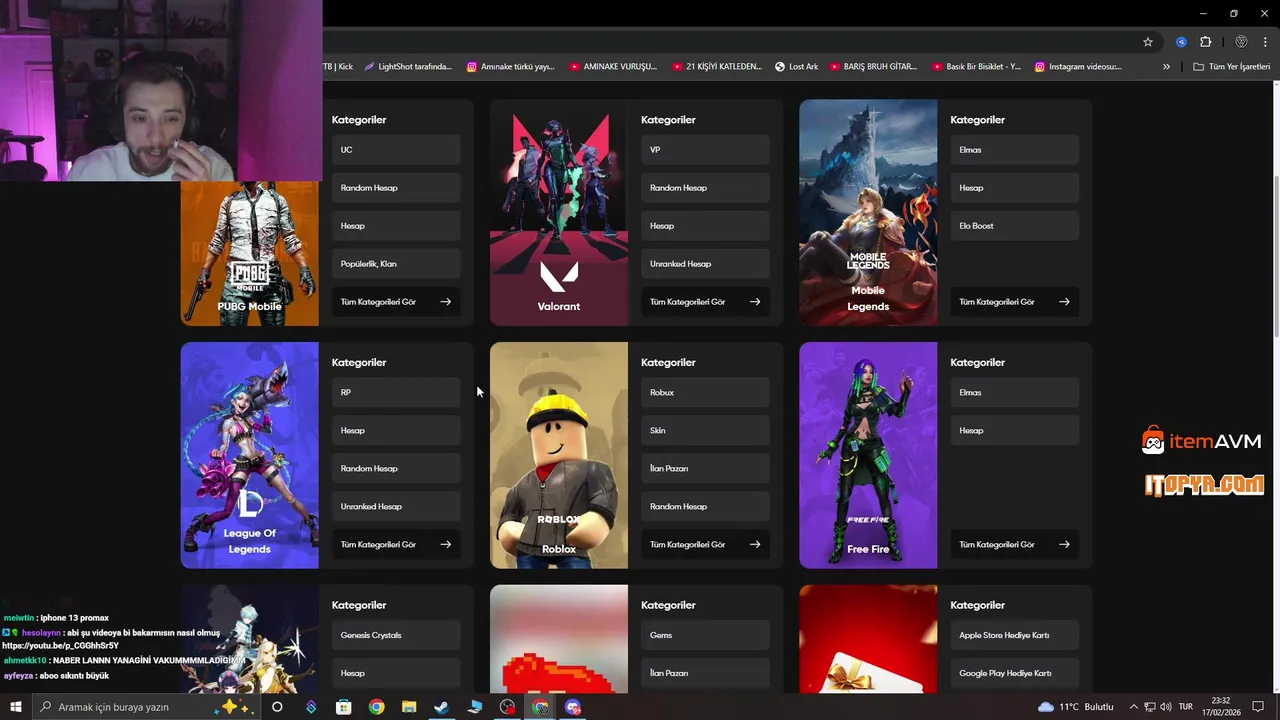Select the Robux category under Roblox
The image size is (1280, 720).
point(705,393)
